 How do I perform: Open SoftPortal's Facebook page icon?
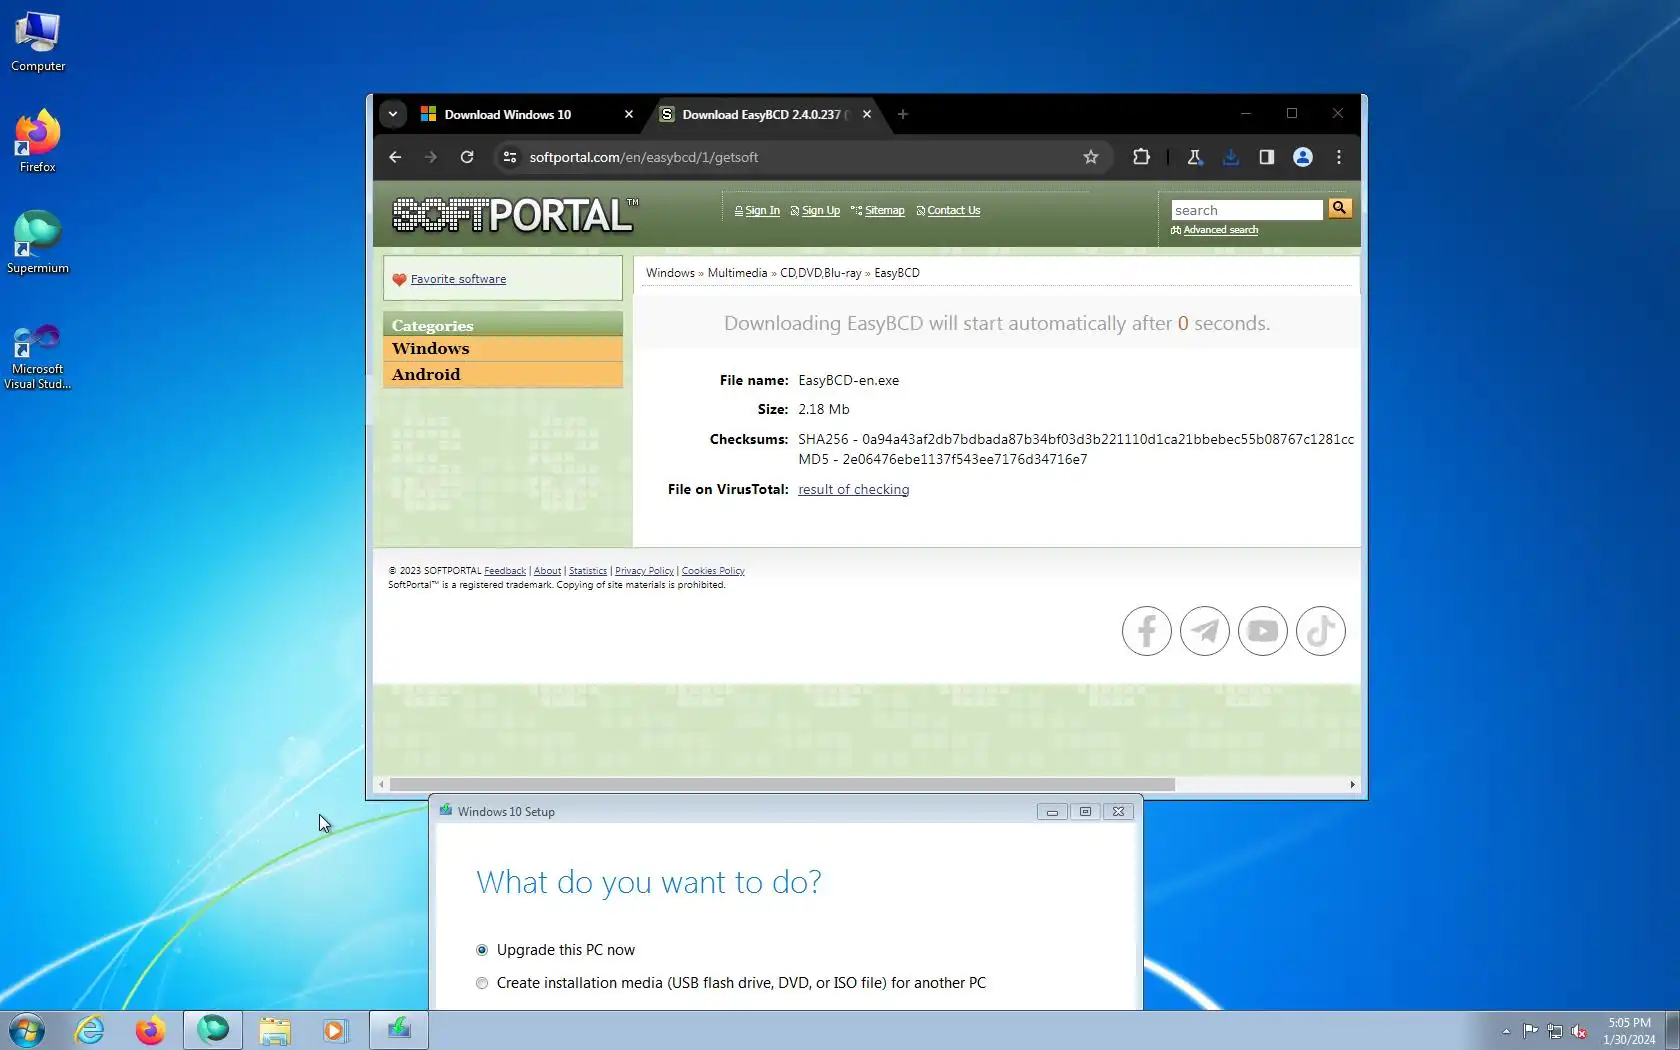coord(1147,631)
